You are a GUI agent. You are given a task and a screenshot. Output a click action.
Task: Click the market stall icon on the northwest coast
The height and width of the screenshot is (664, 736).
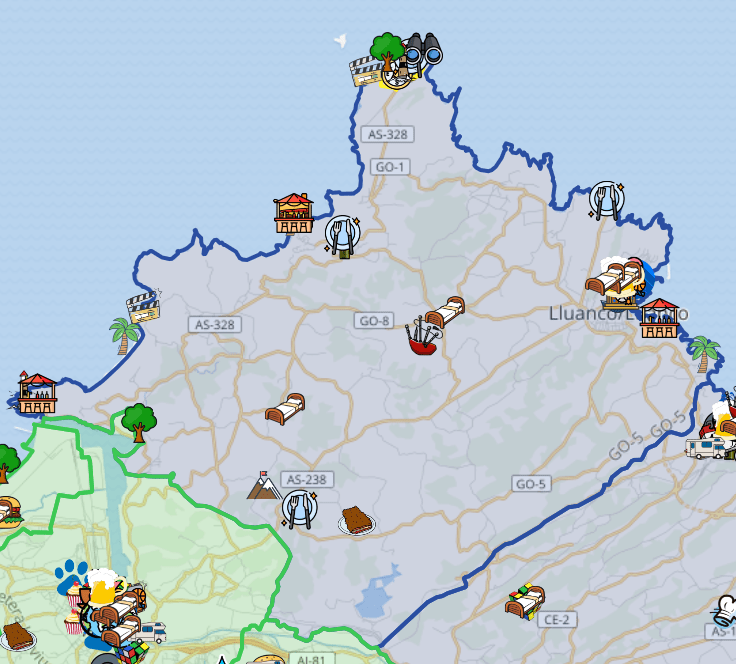(x=294, y=213)
